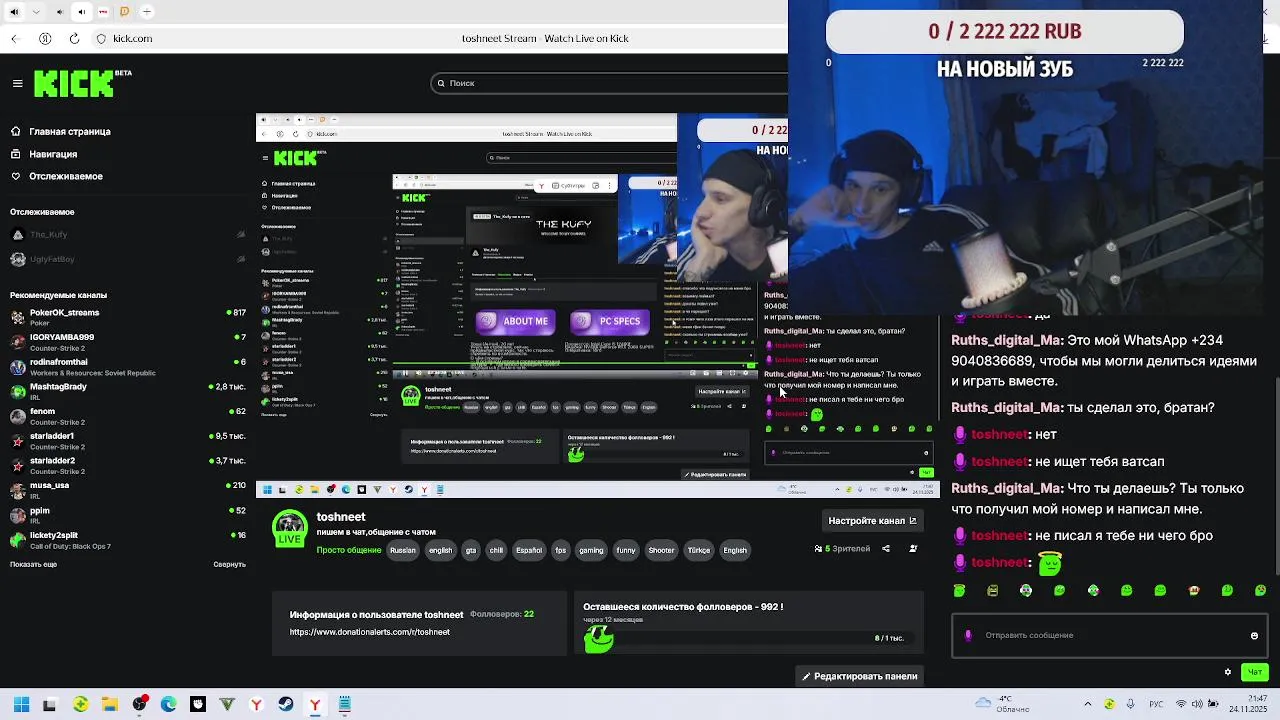Open the Kick hamburger sidebar menu
Viewport: 1280px width, 720px height.
17,84
